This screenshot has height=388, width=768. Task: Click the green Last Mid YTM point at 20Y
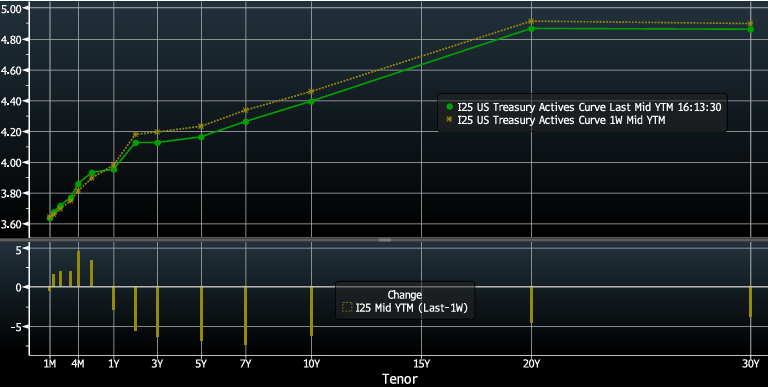click(531, 28)
